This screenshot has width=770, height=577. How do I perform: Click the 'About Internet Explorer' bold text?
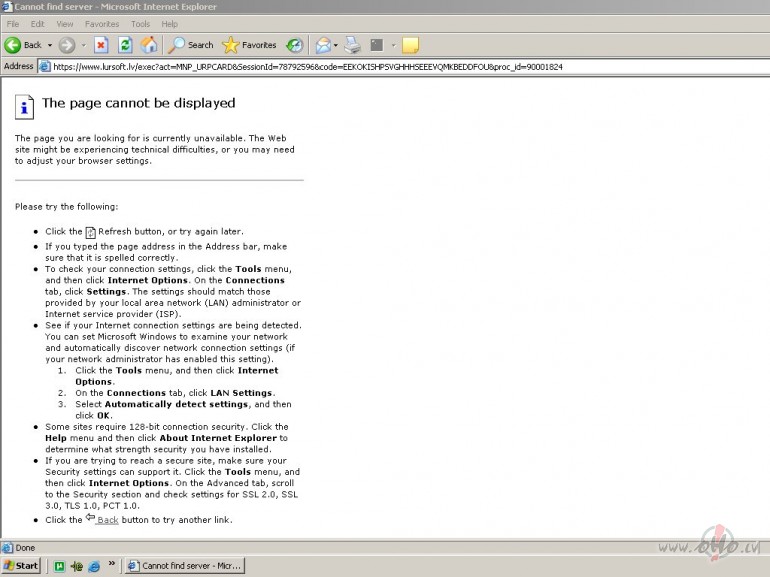[x=218, y=438]
